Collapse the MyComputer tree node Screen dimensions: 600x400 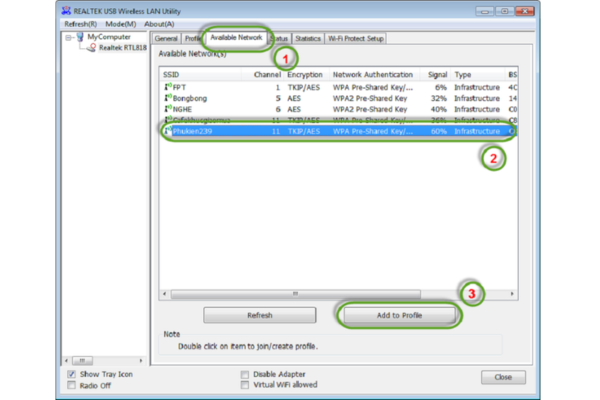coord(68,38)
